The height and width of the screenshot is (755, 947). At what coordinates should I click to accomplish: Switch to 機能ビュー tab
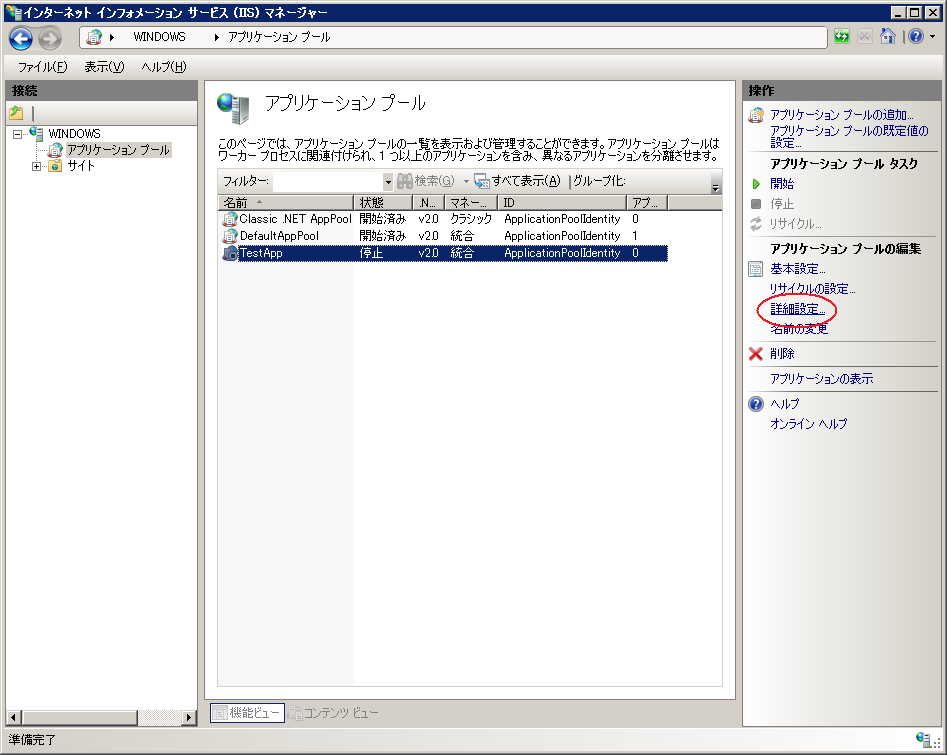[247, 713]
